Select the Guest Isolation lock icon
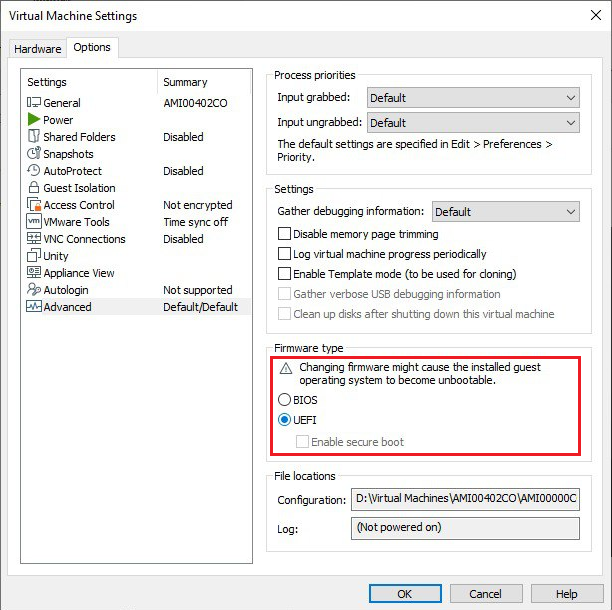 pos(33,188)
